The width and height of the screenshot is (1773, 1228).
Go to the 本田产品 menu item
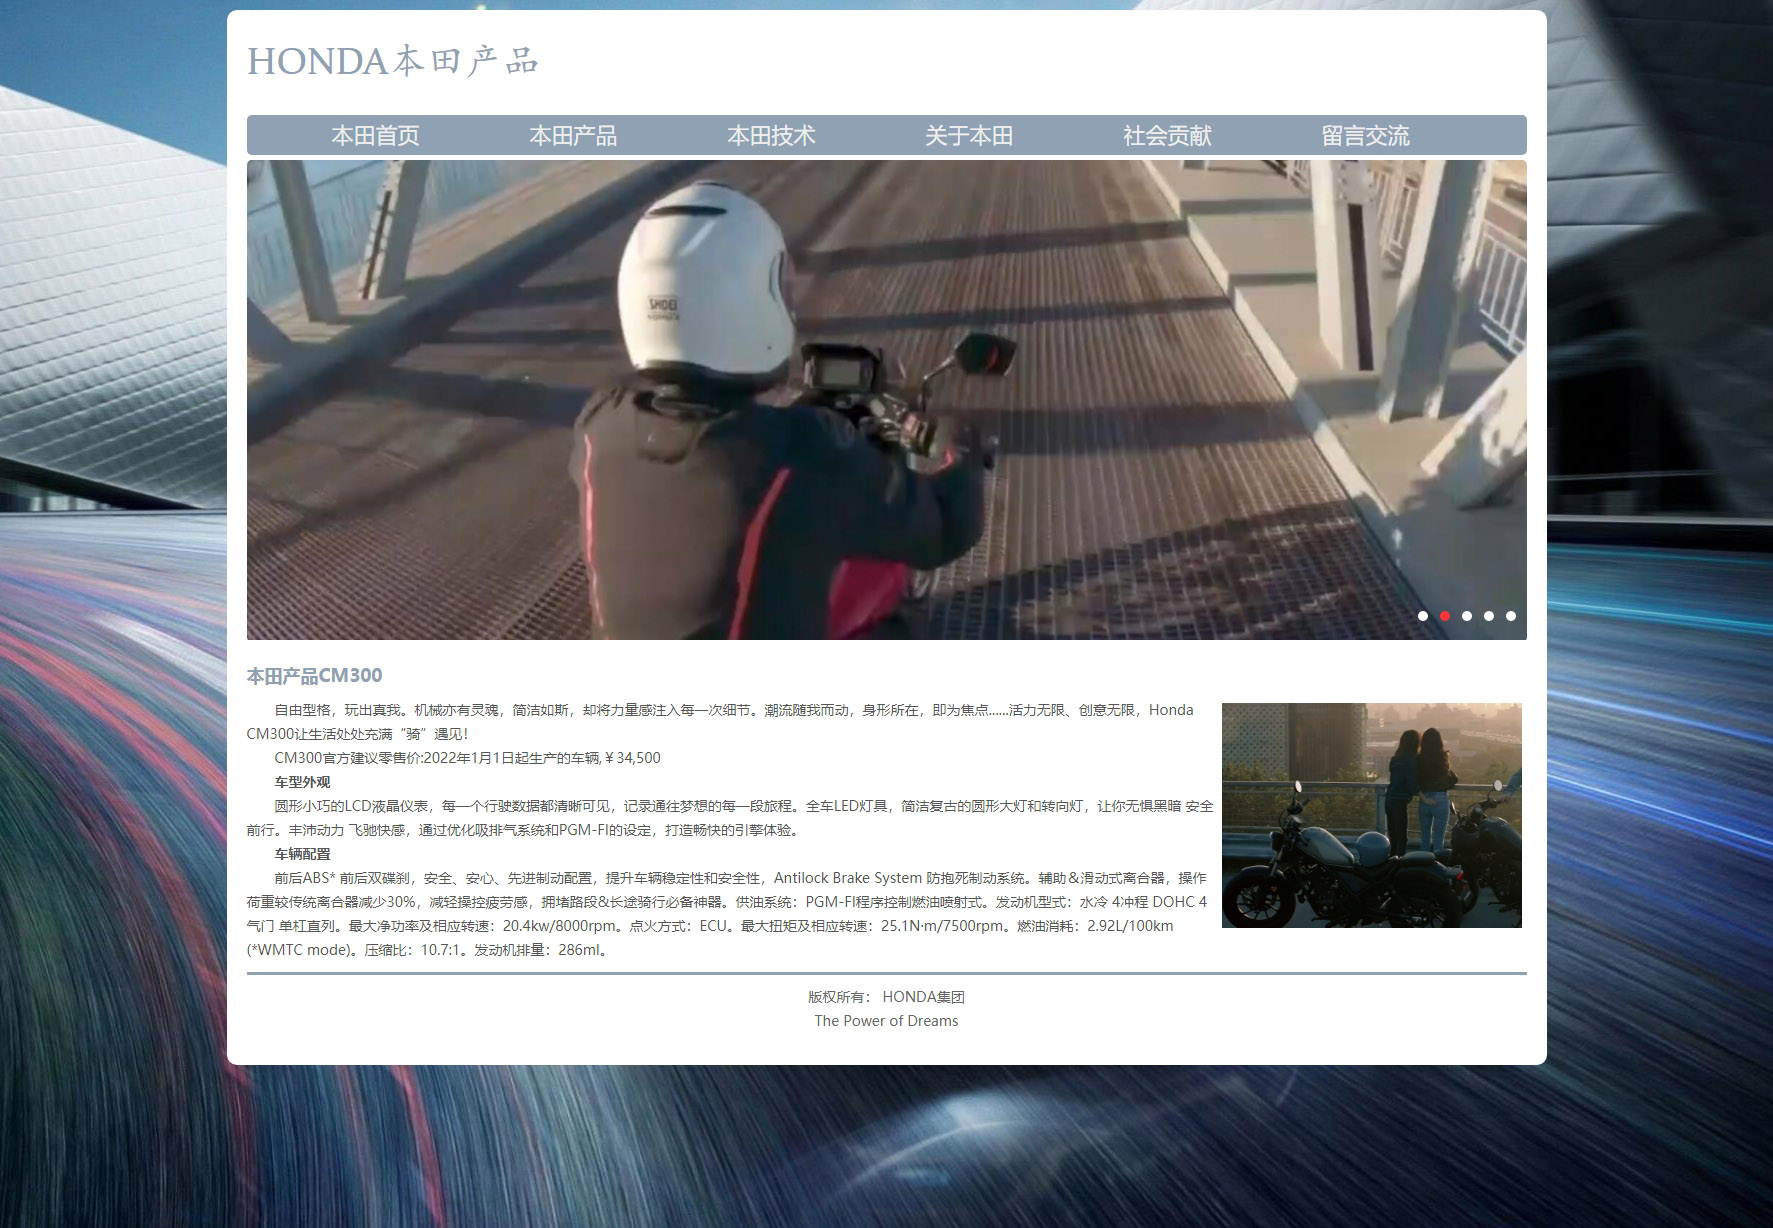click(x=573, y=135)
